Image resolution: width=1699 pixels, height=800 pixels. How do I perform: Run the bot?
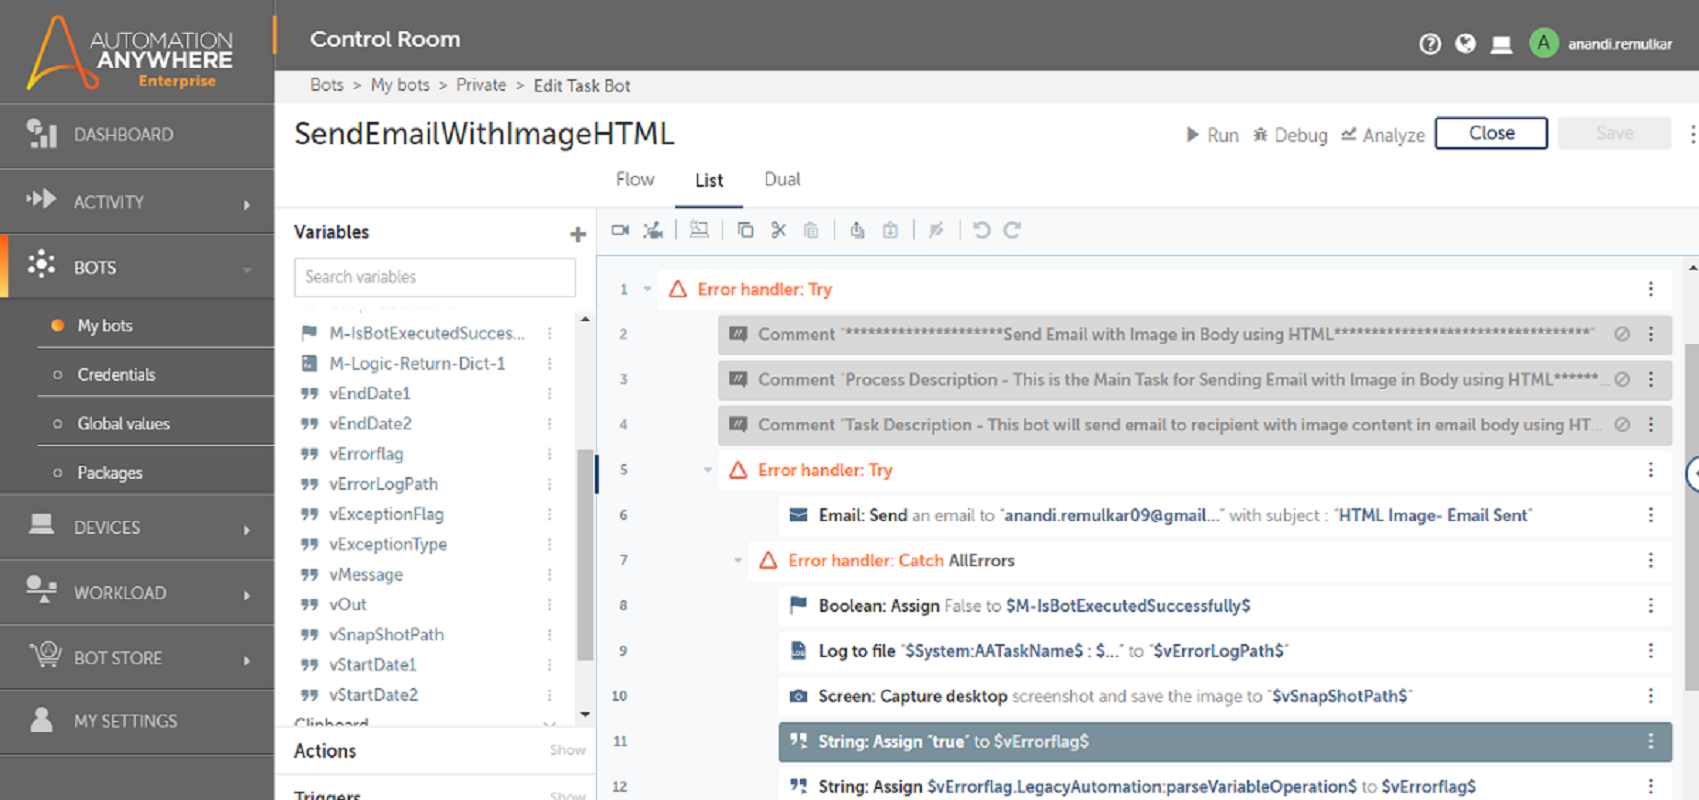click(1212, 135)
